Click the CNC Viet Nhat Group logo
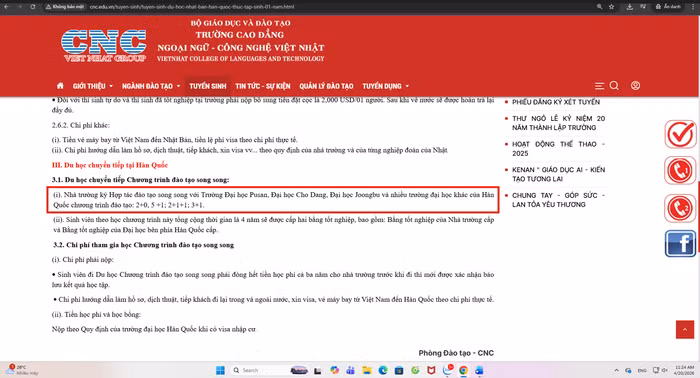 104,46
